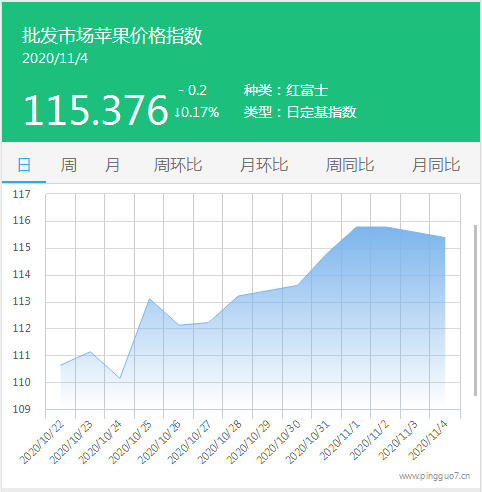The width and height of the screenshot is (482, 492).
Task: Open the 周环比 tab
Action: [178, 165]
